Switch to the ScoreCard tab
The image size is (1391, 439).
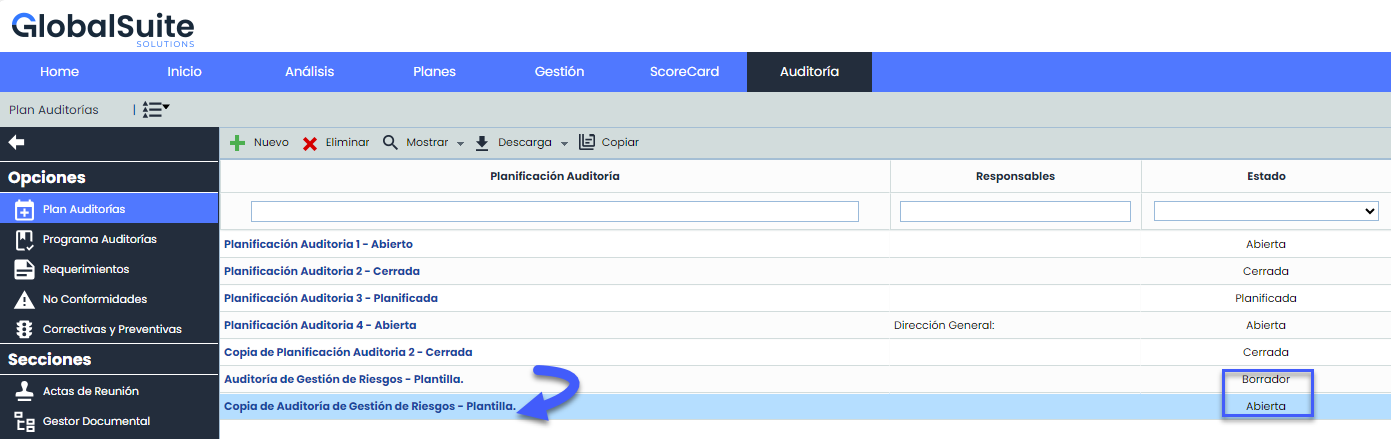tap(684, 72)
